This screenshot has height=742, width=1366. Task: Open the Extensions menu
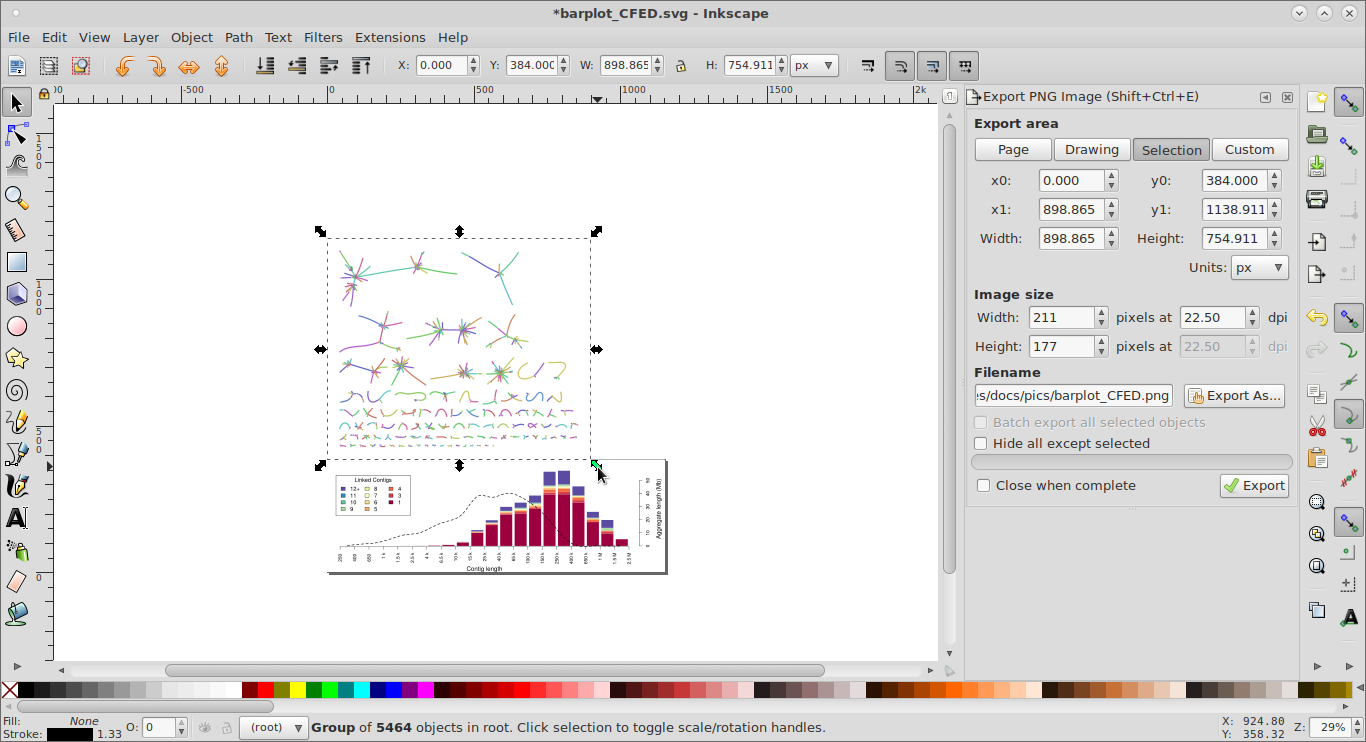point(390,37)
